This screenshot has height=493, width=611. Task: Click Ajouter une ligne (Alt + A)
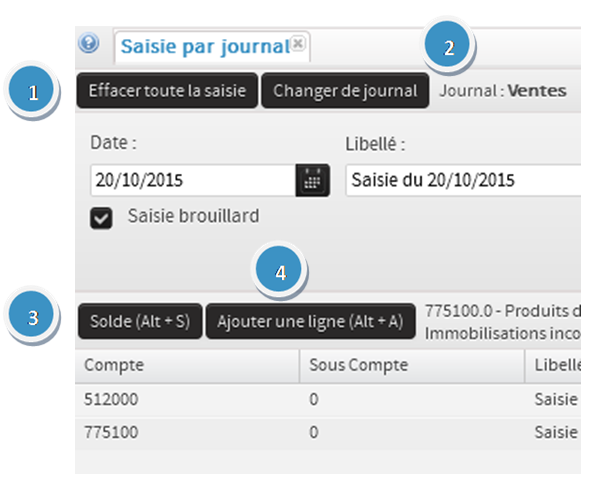tap(310, 322)
